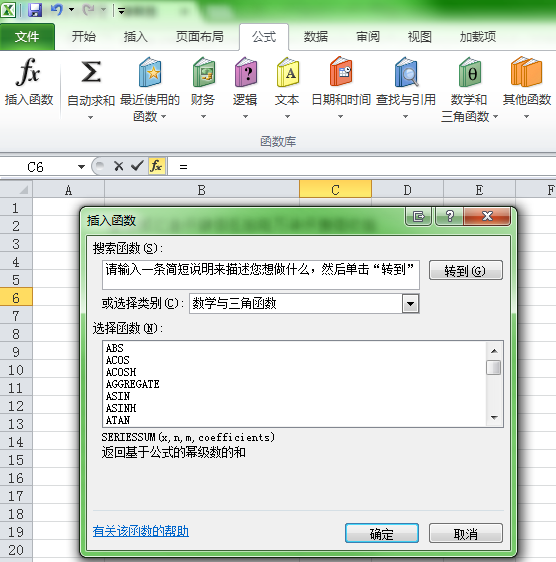Click column D header
556x562 pixels.
click(408, 189)
